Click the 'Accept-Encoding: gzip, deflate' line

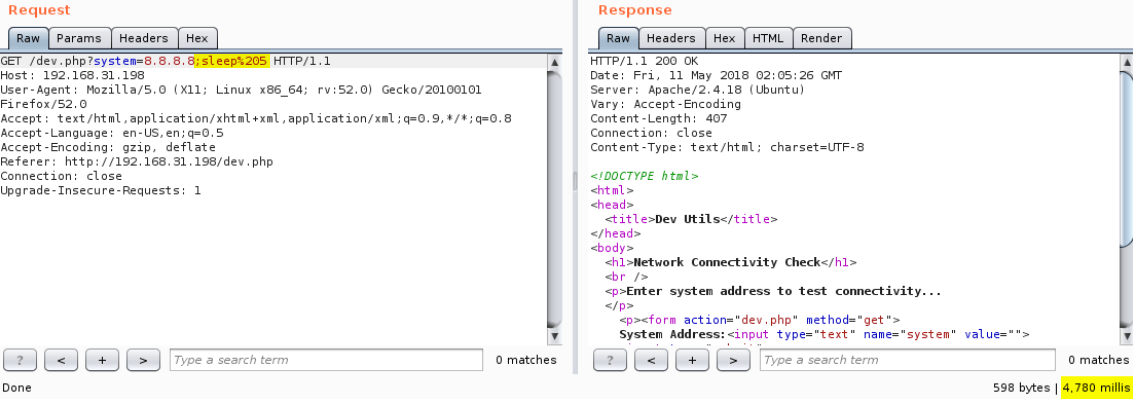tap(108, 147)
